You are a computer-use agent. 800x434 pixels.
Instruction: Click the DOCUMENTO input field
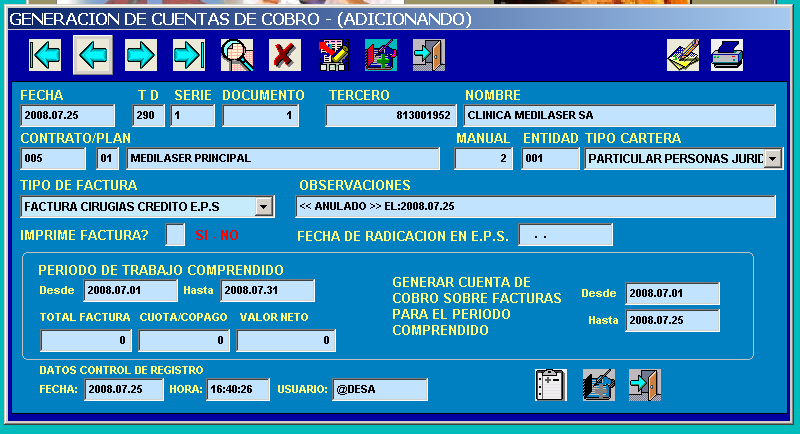(x=260, y=115)
